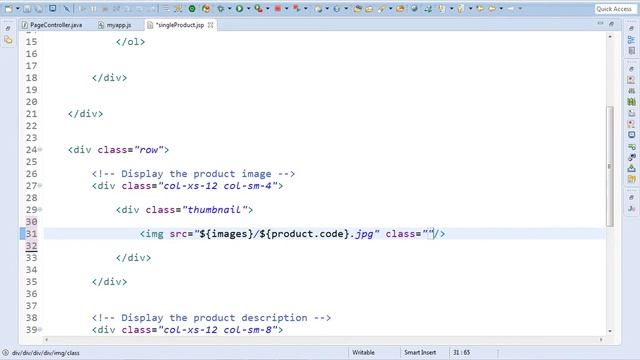The height and width of the screenshot is (360, 640).
Task: Open the coverage launch dropdown arrow
Action: tap(267, 9)
